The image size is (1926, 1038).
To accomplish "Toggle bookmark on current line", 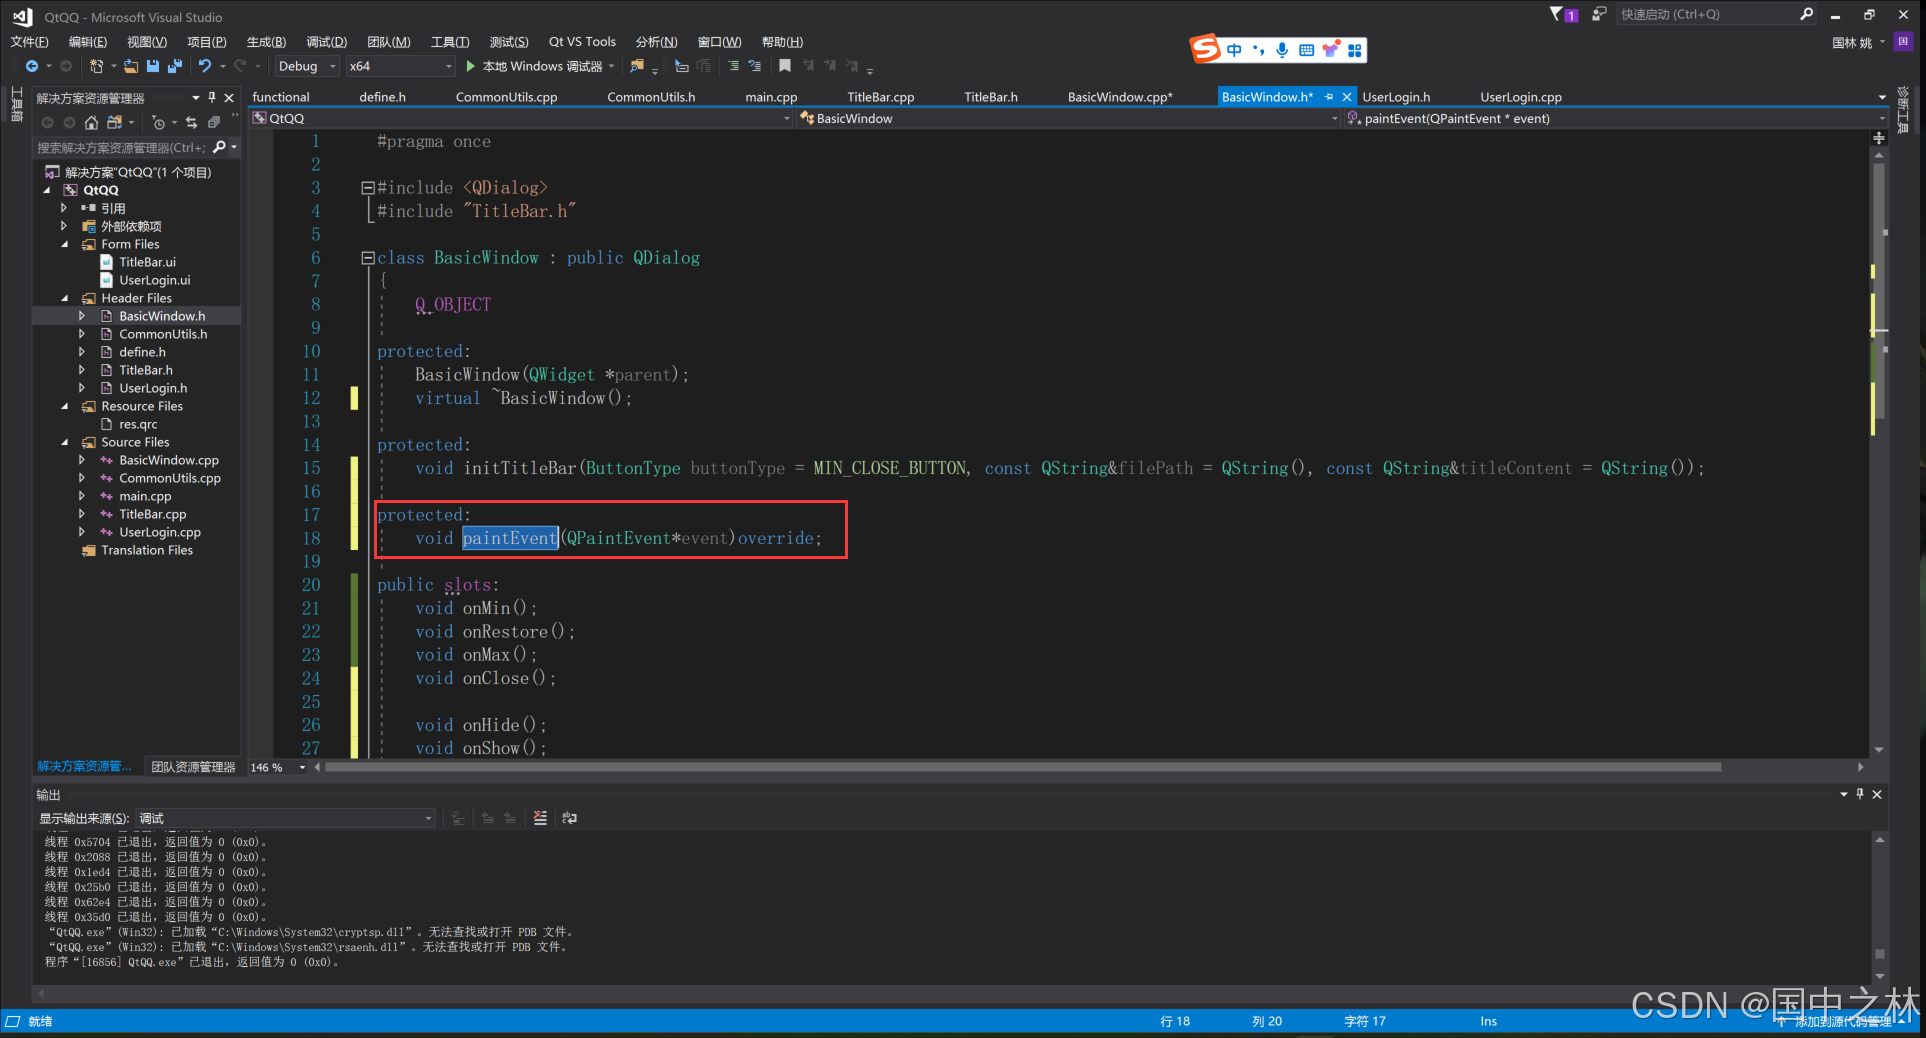I will [x=785, y=66].
